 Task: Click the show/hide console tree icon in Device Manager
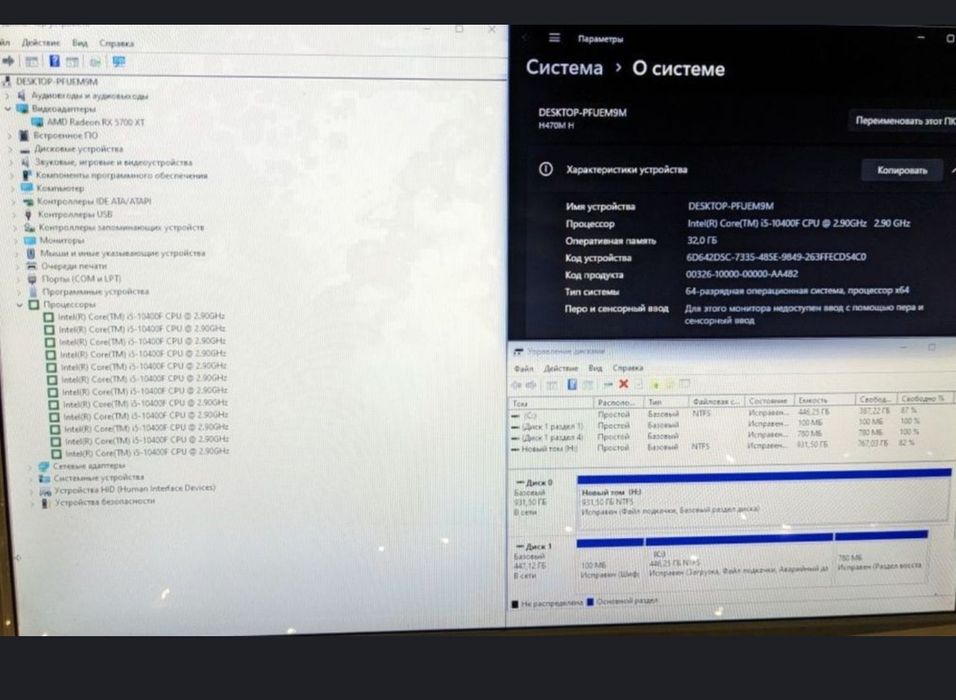click(31, 61)
